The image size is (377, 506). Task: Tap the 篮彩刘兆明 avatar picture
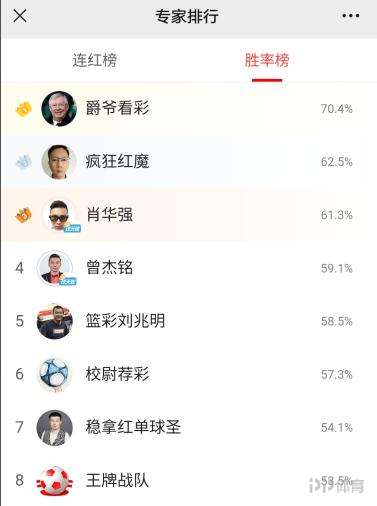[x=54, y=321]
